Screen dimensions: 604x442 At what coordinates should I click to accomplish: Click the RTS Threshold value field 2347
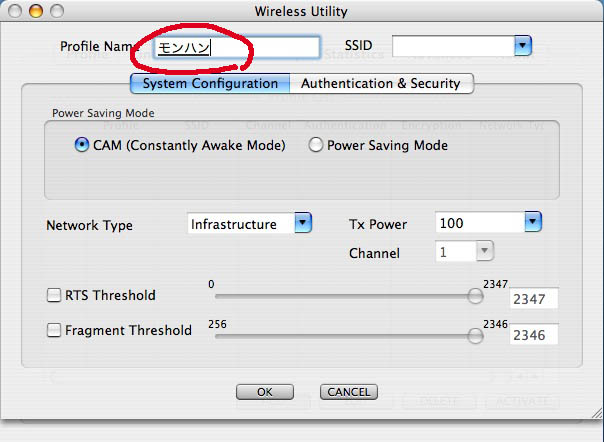(x=533, y=300)
